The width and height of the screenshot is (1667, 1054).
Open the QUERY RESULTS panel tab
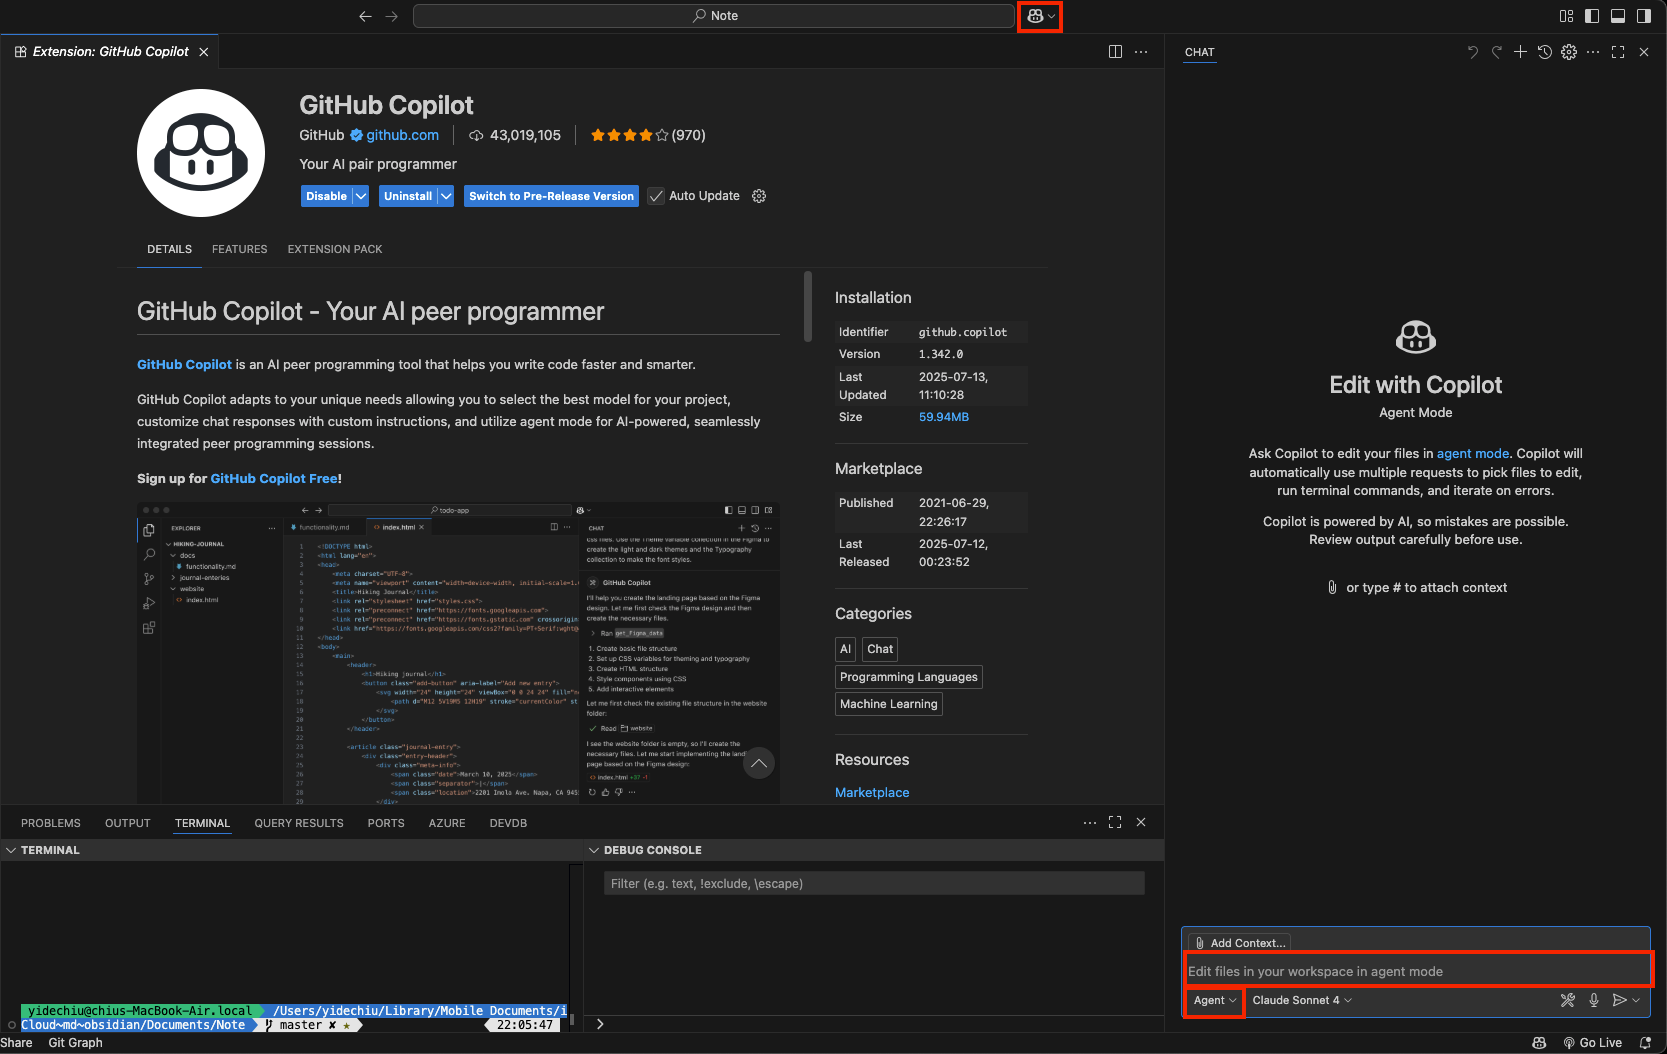[299, 823]
